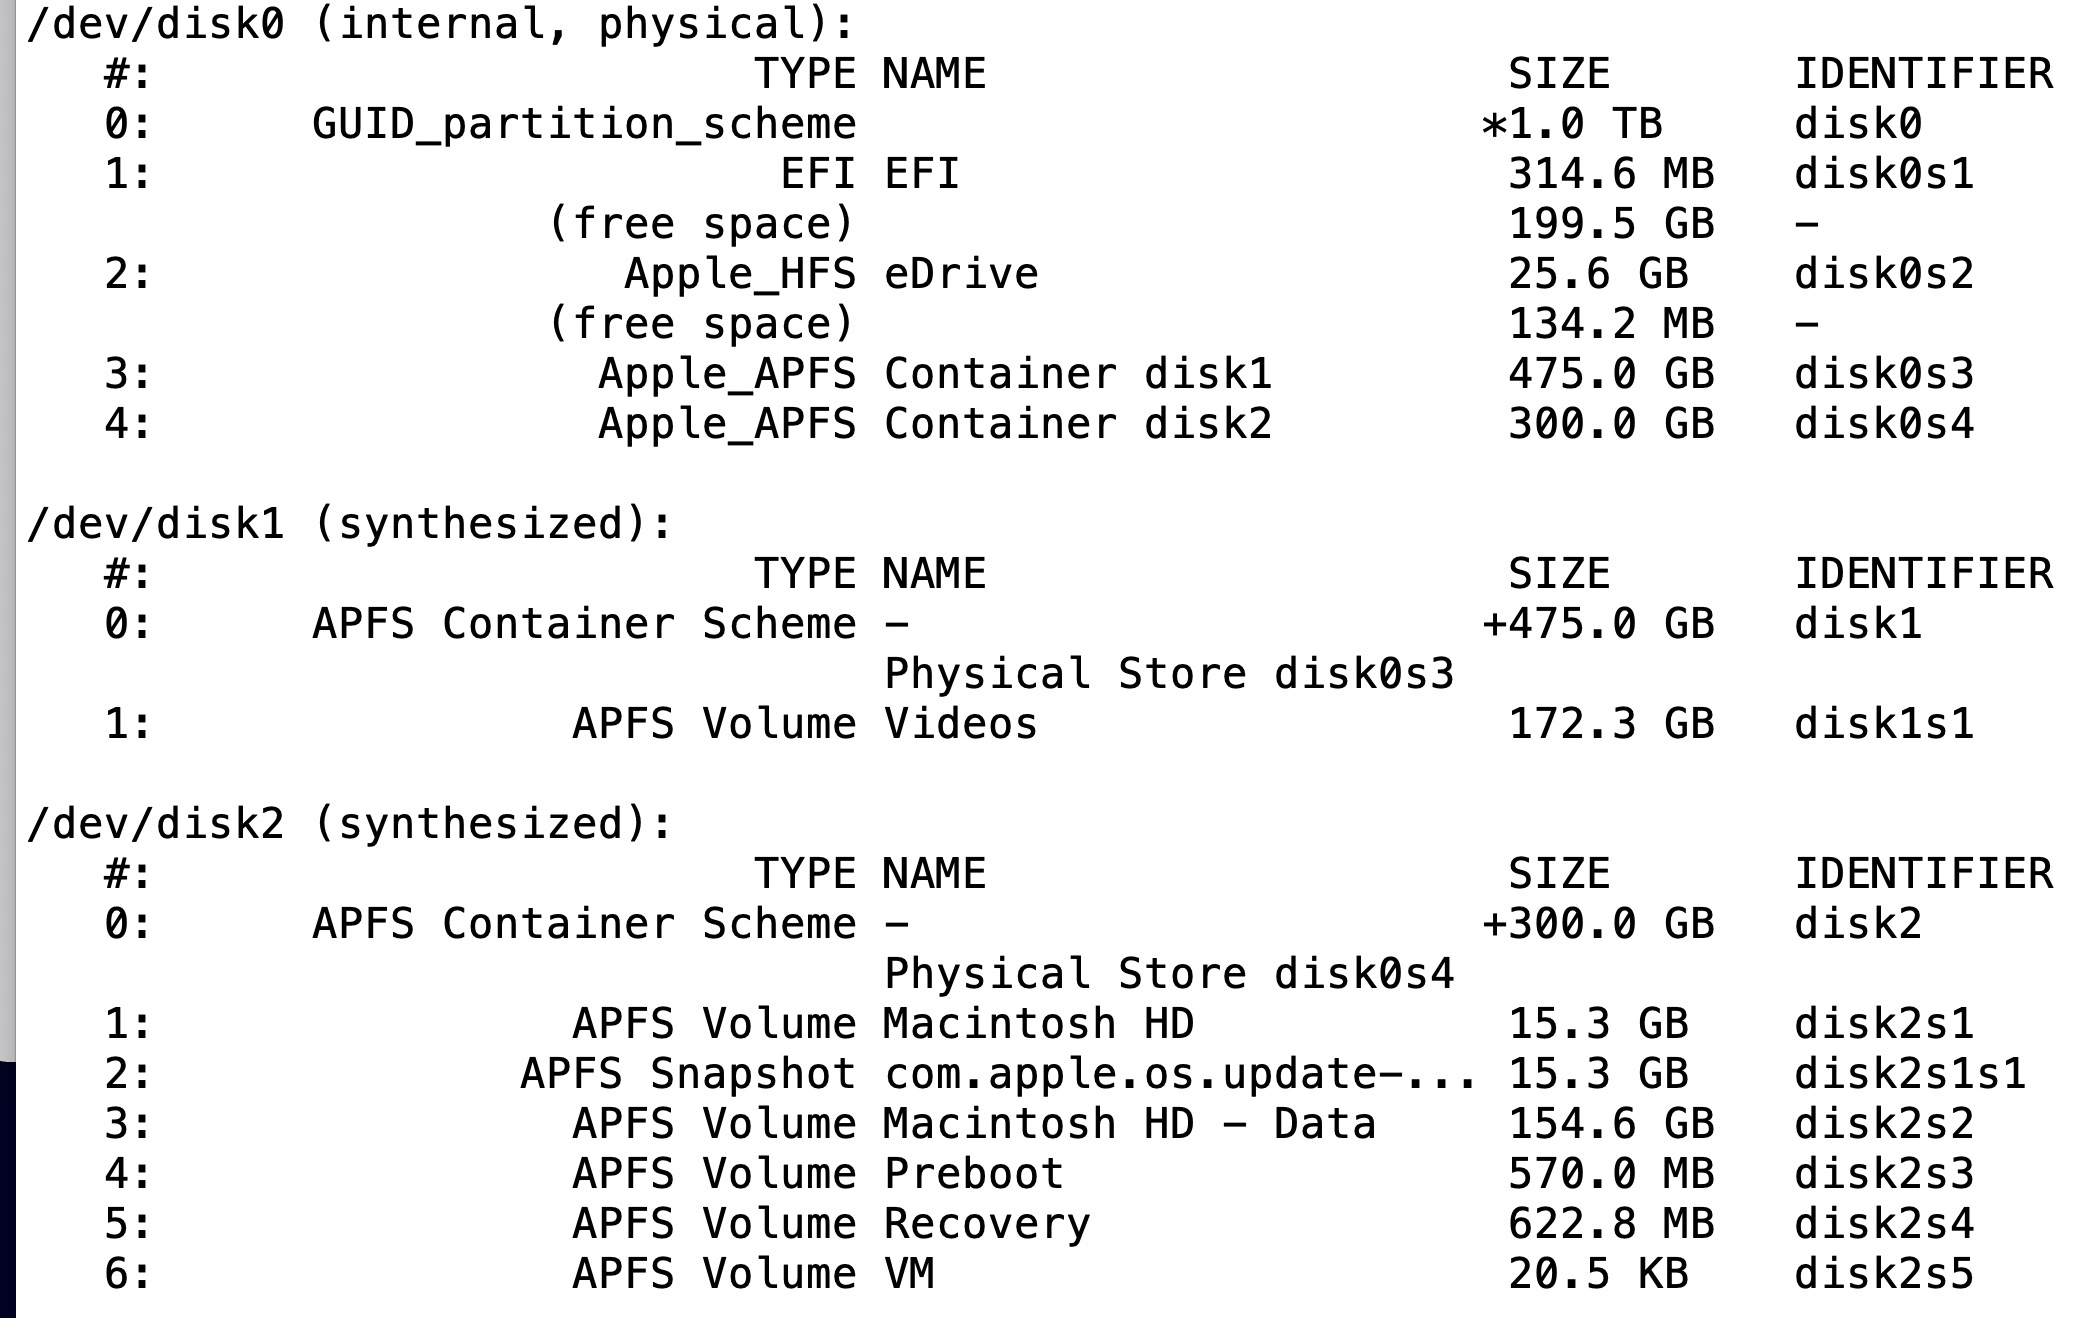Click the Recovery volume name
This screenshot has height=1318, width=2092.
pyautogui.click(x=987, y=1225)
